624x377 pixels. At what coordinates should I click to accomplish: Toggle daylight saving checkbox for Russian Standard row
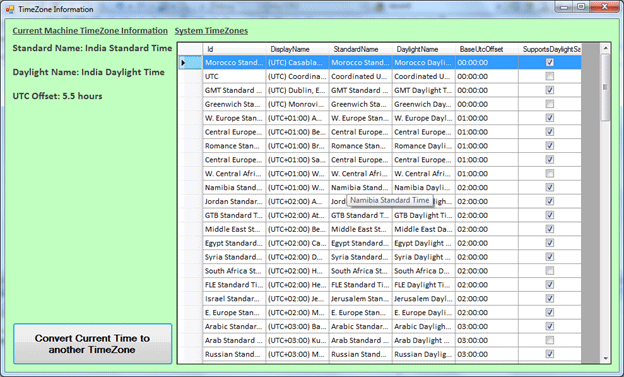point(550,354)
